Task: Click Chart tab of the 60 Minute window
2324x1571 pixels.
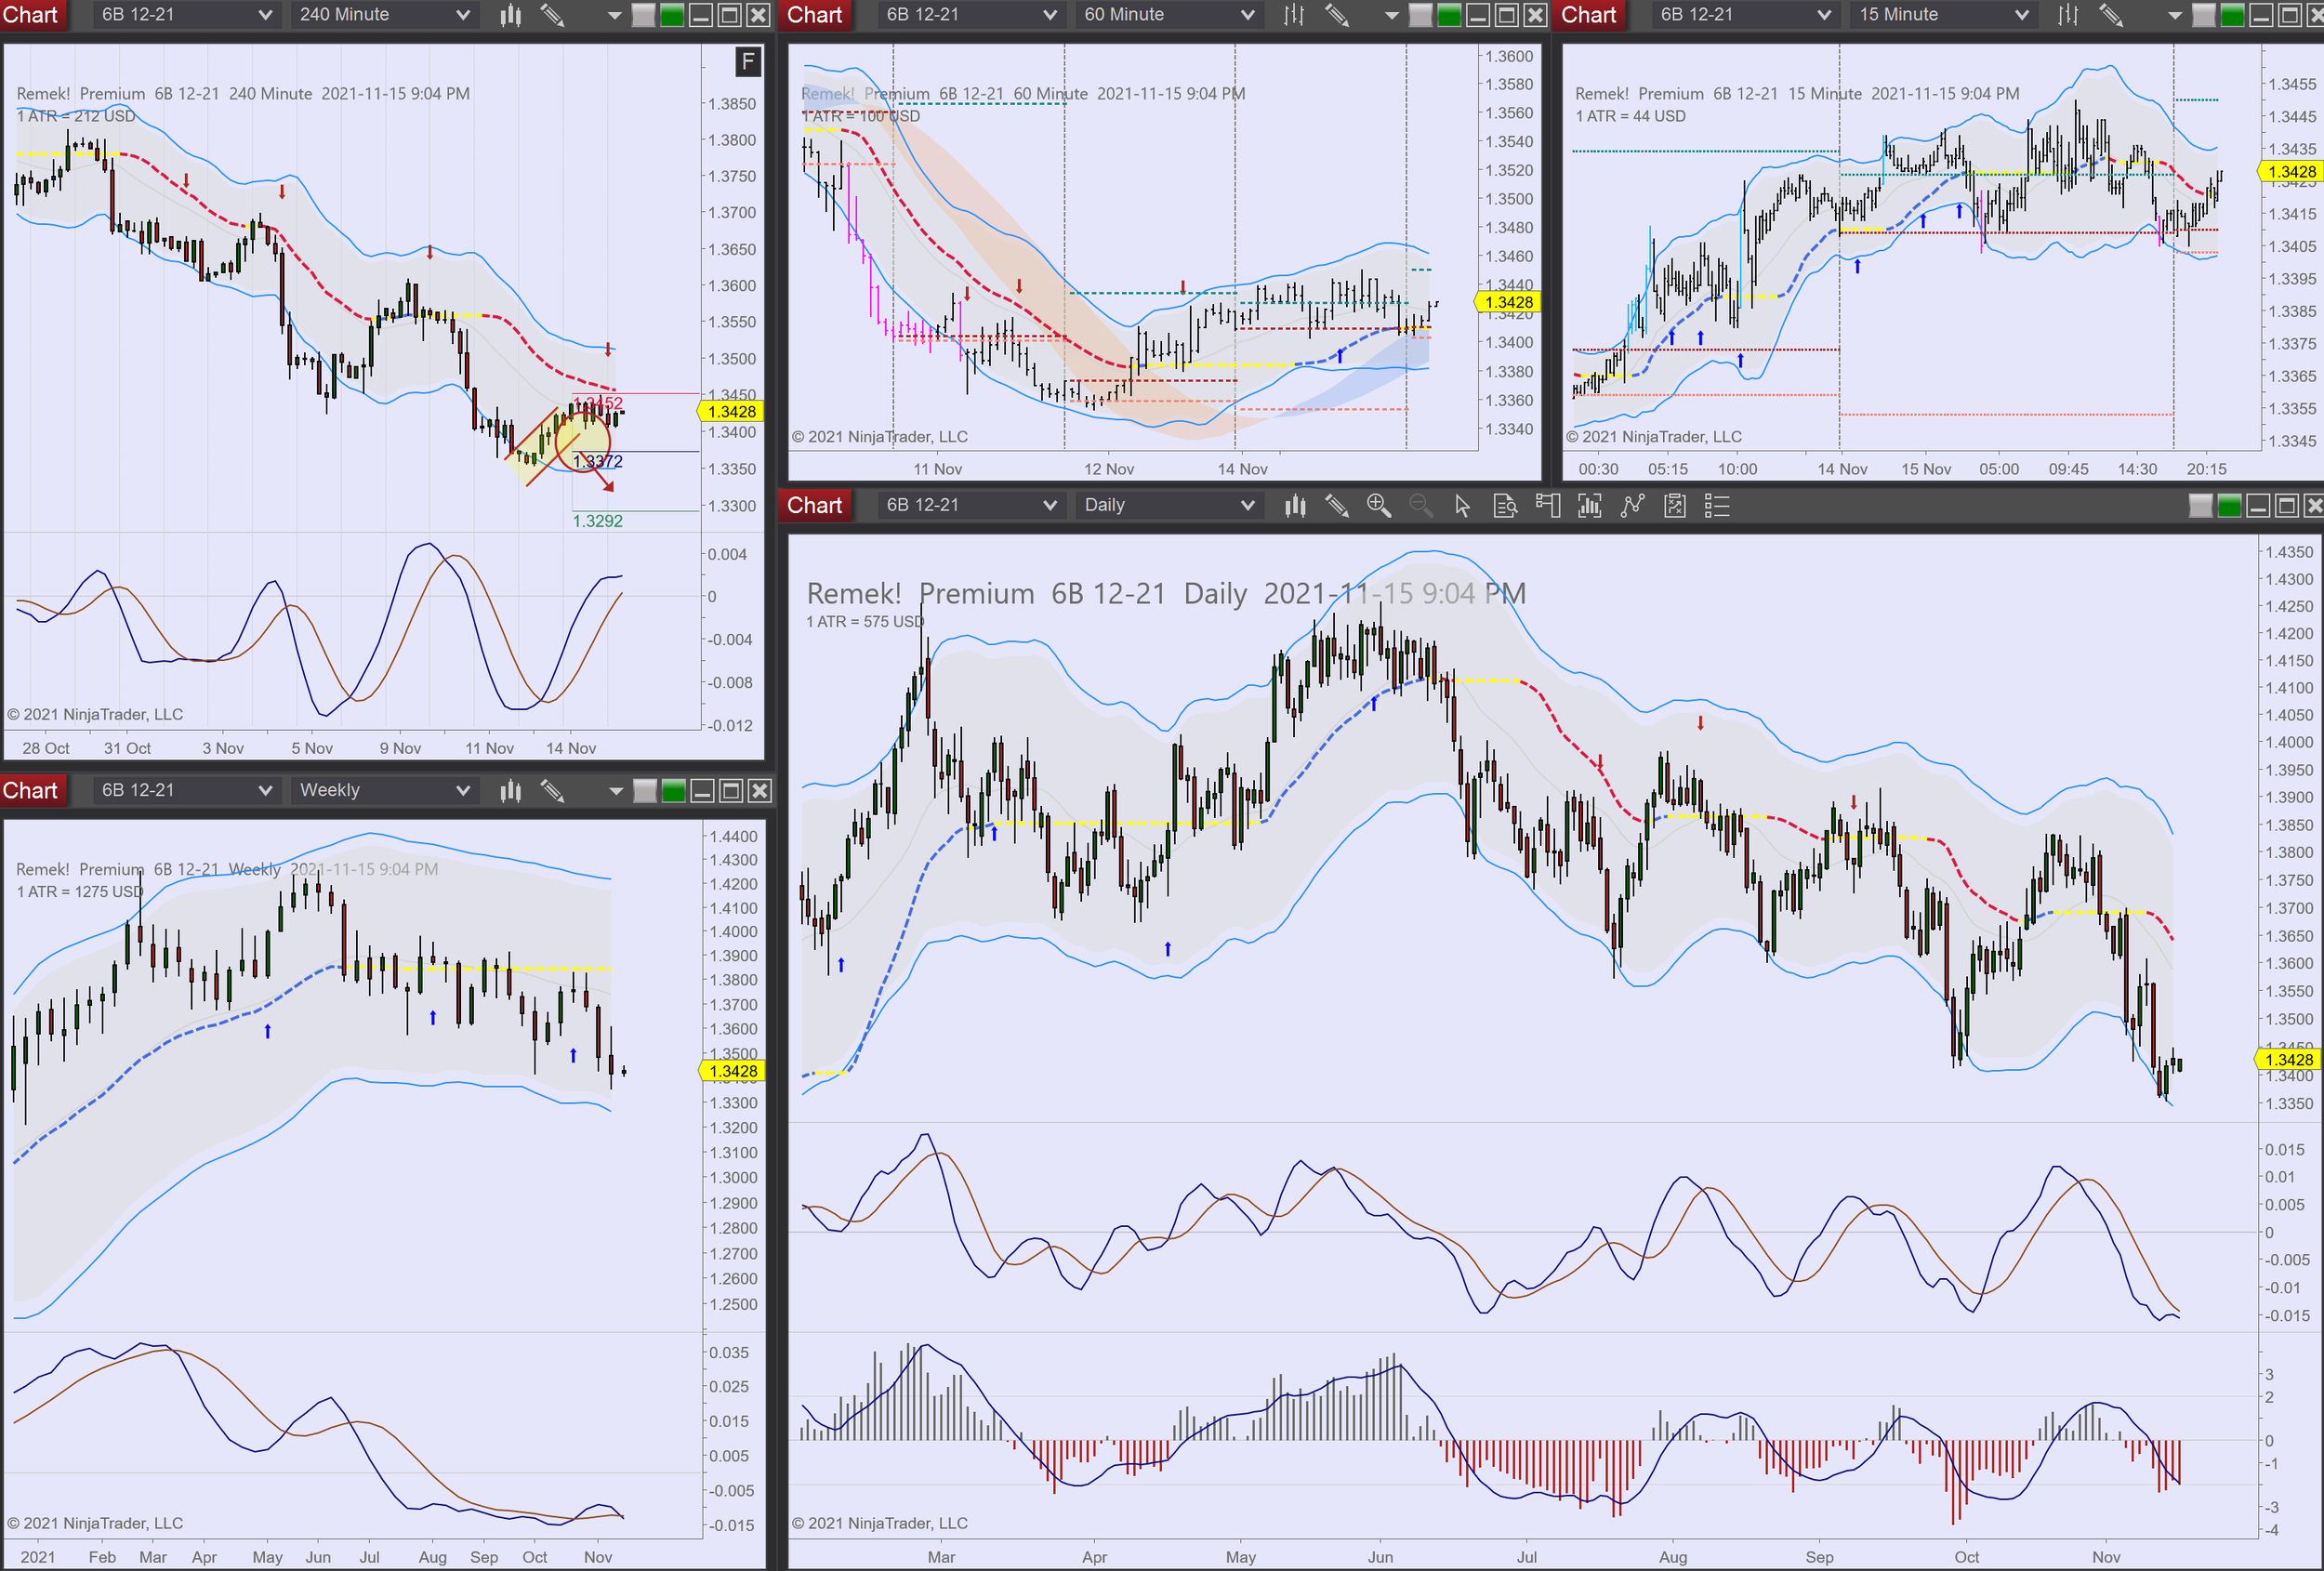Action: (815, 15)
